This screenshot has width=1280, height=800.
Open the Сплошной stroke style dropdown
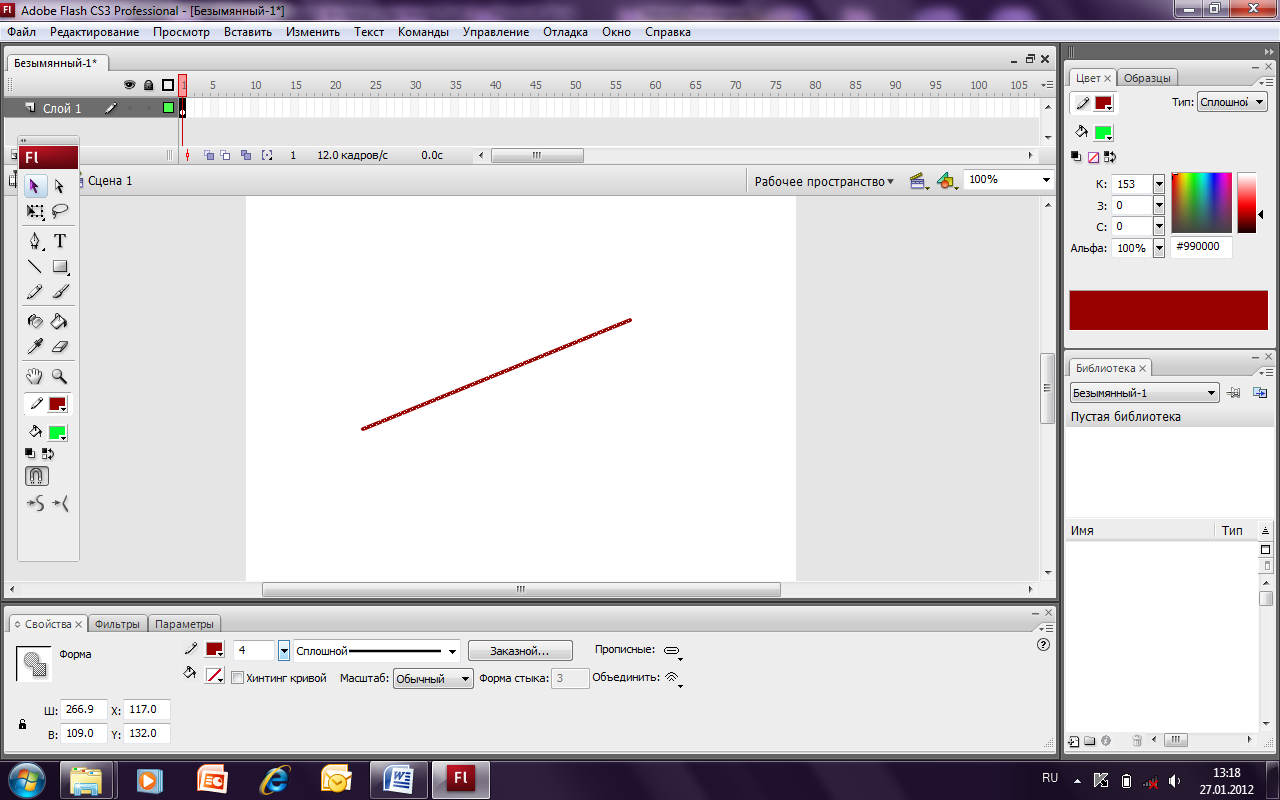pos(377,651)
